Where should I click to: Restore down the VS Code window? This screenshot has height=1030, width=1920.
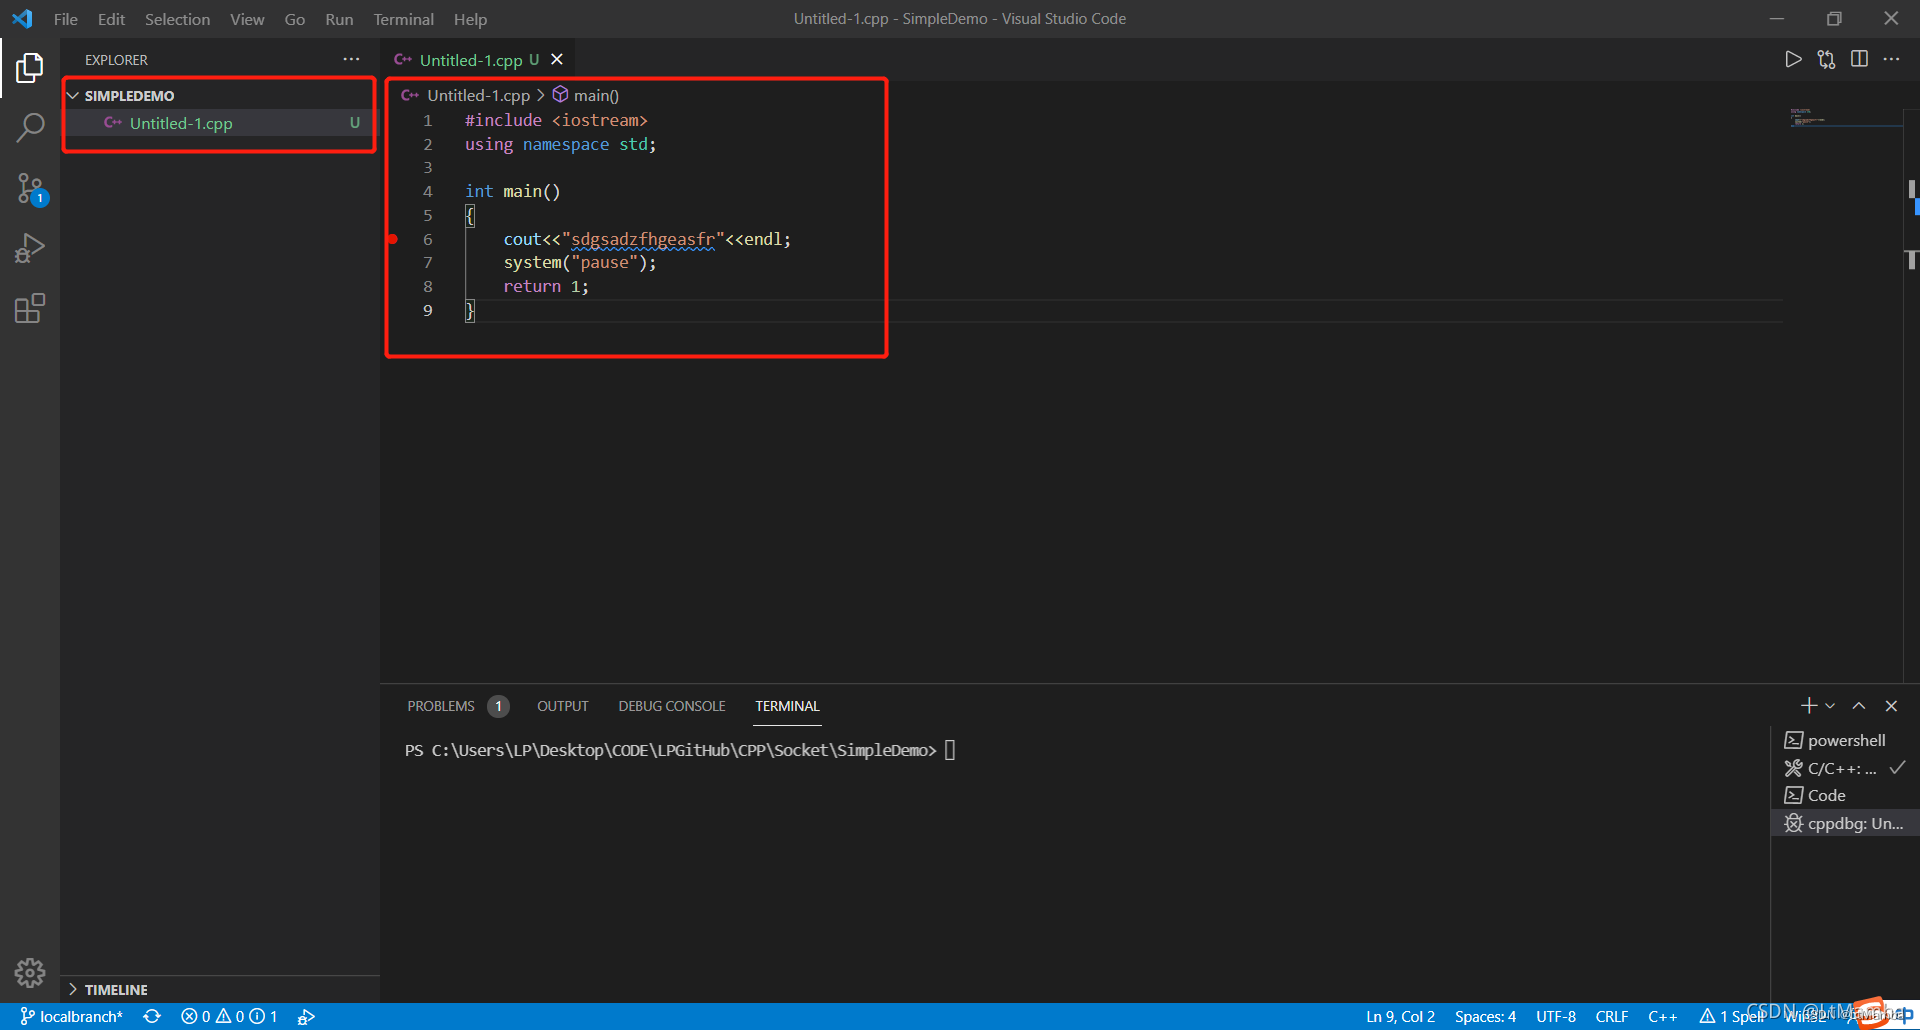pyautogui.click(x=1834, y=19)
